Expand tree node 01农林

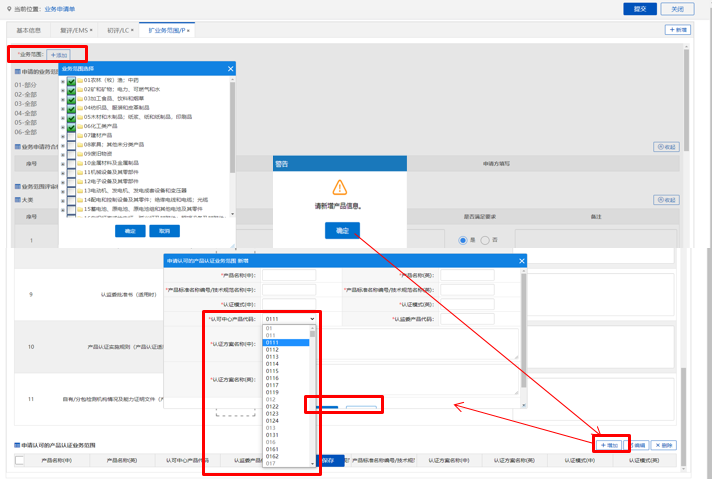(x=63, y=82)
